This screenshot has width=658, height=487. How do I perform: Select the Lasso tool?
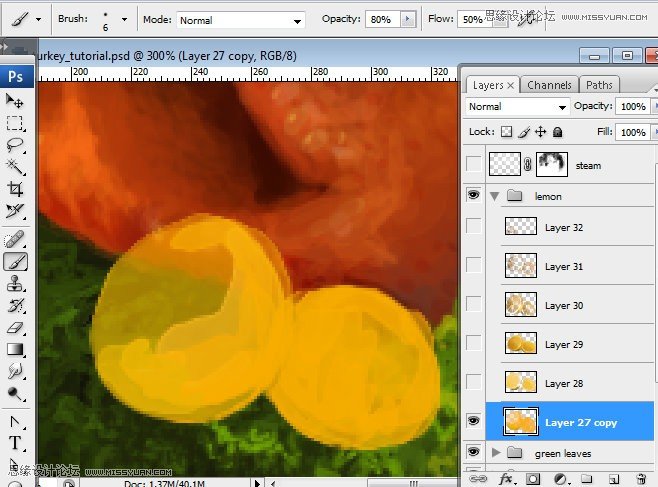tap(15, 145)
